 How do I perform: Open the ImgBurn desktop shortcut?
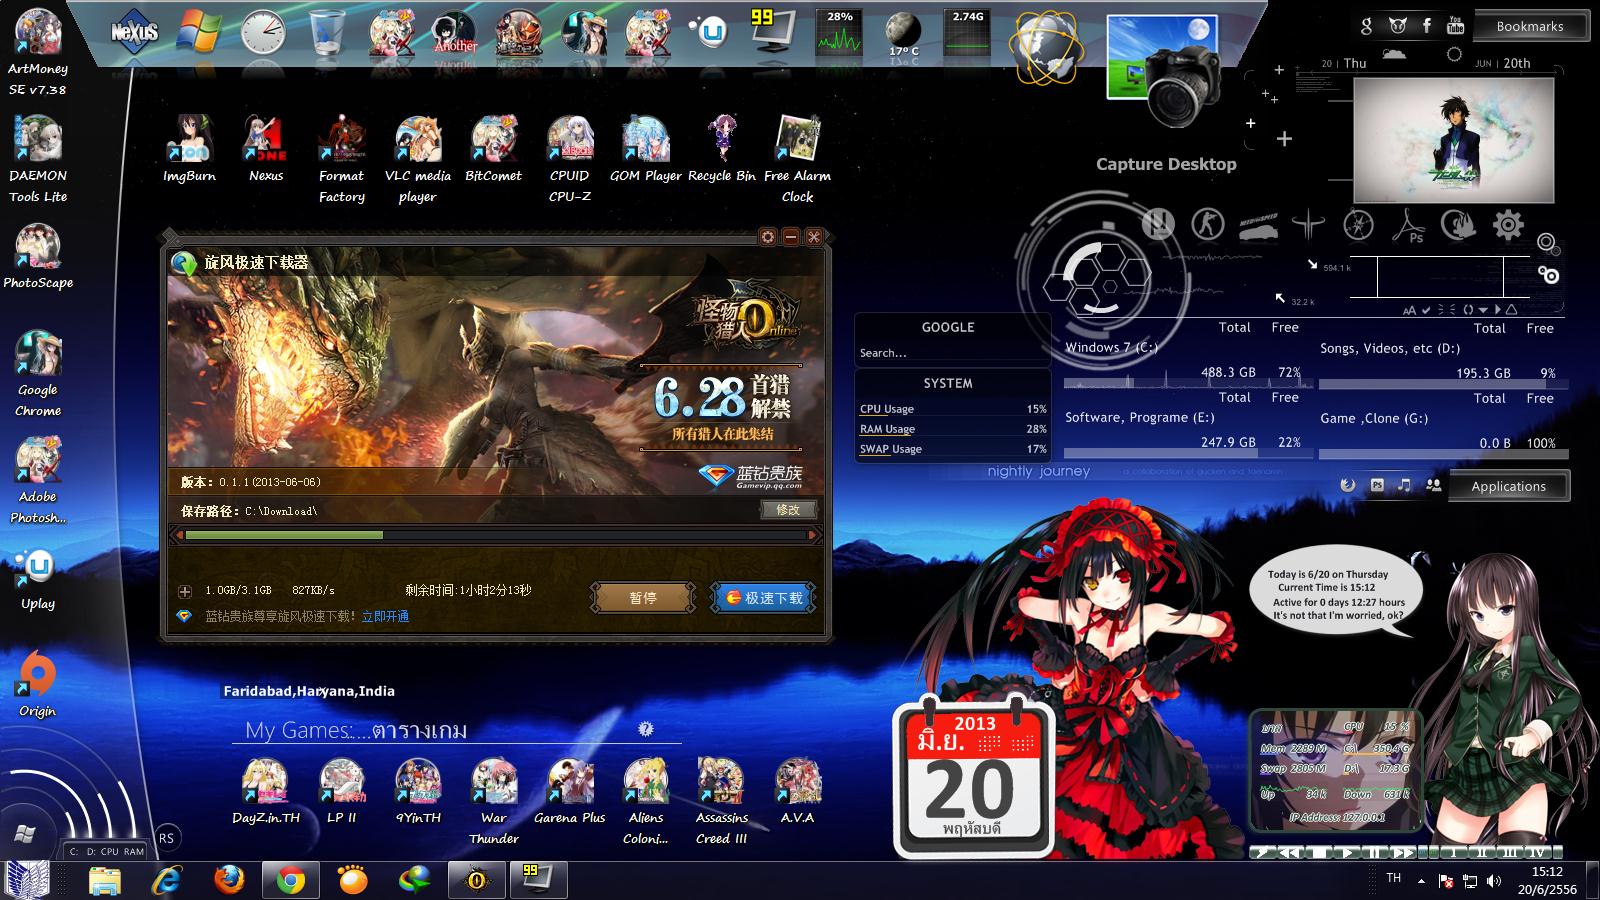point(190,150)
